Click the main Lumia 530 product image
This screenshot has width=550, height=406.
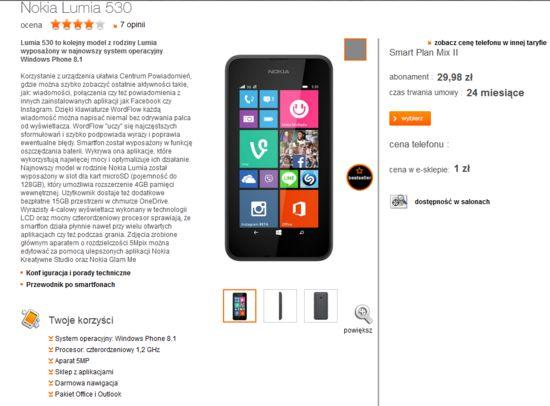click(x=279, y=158)
